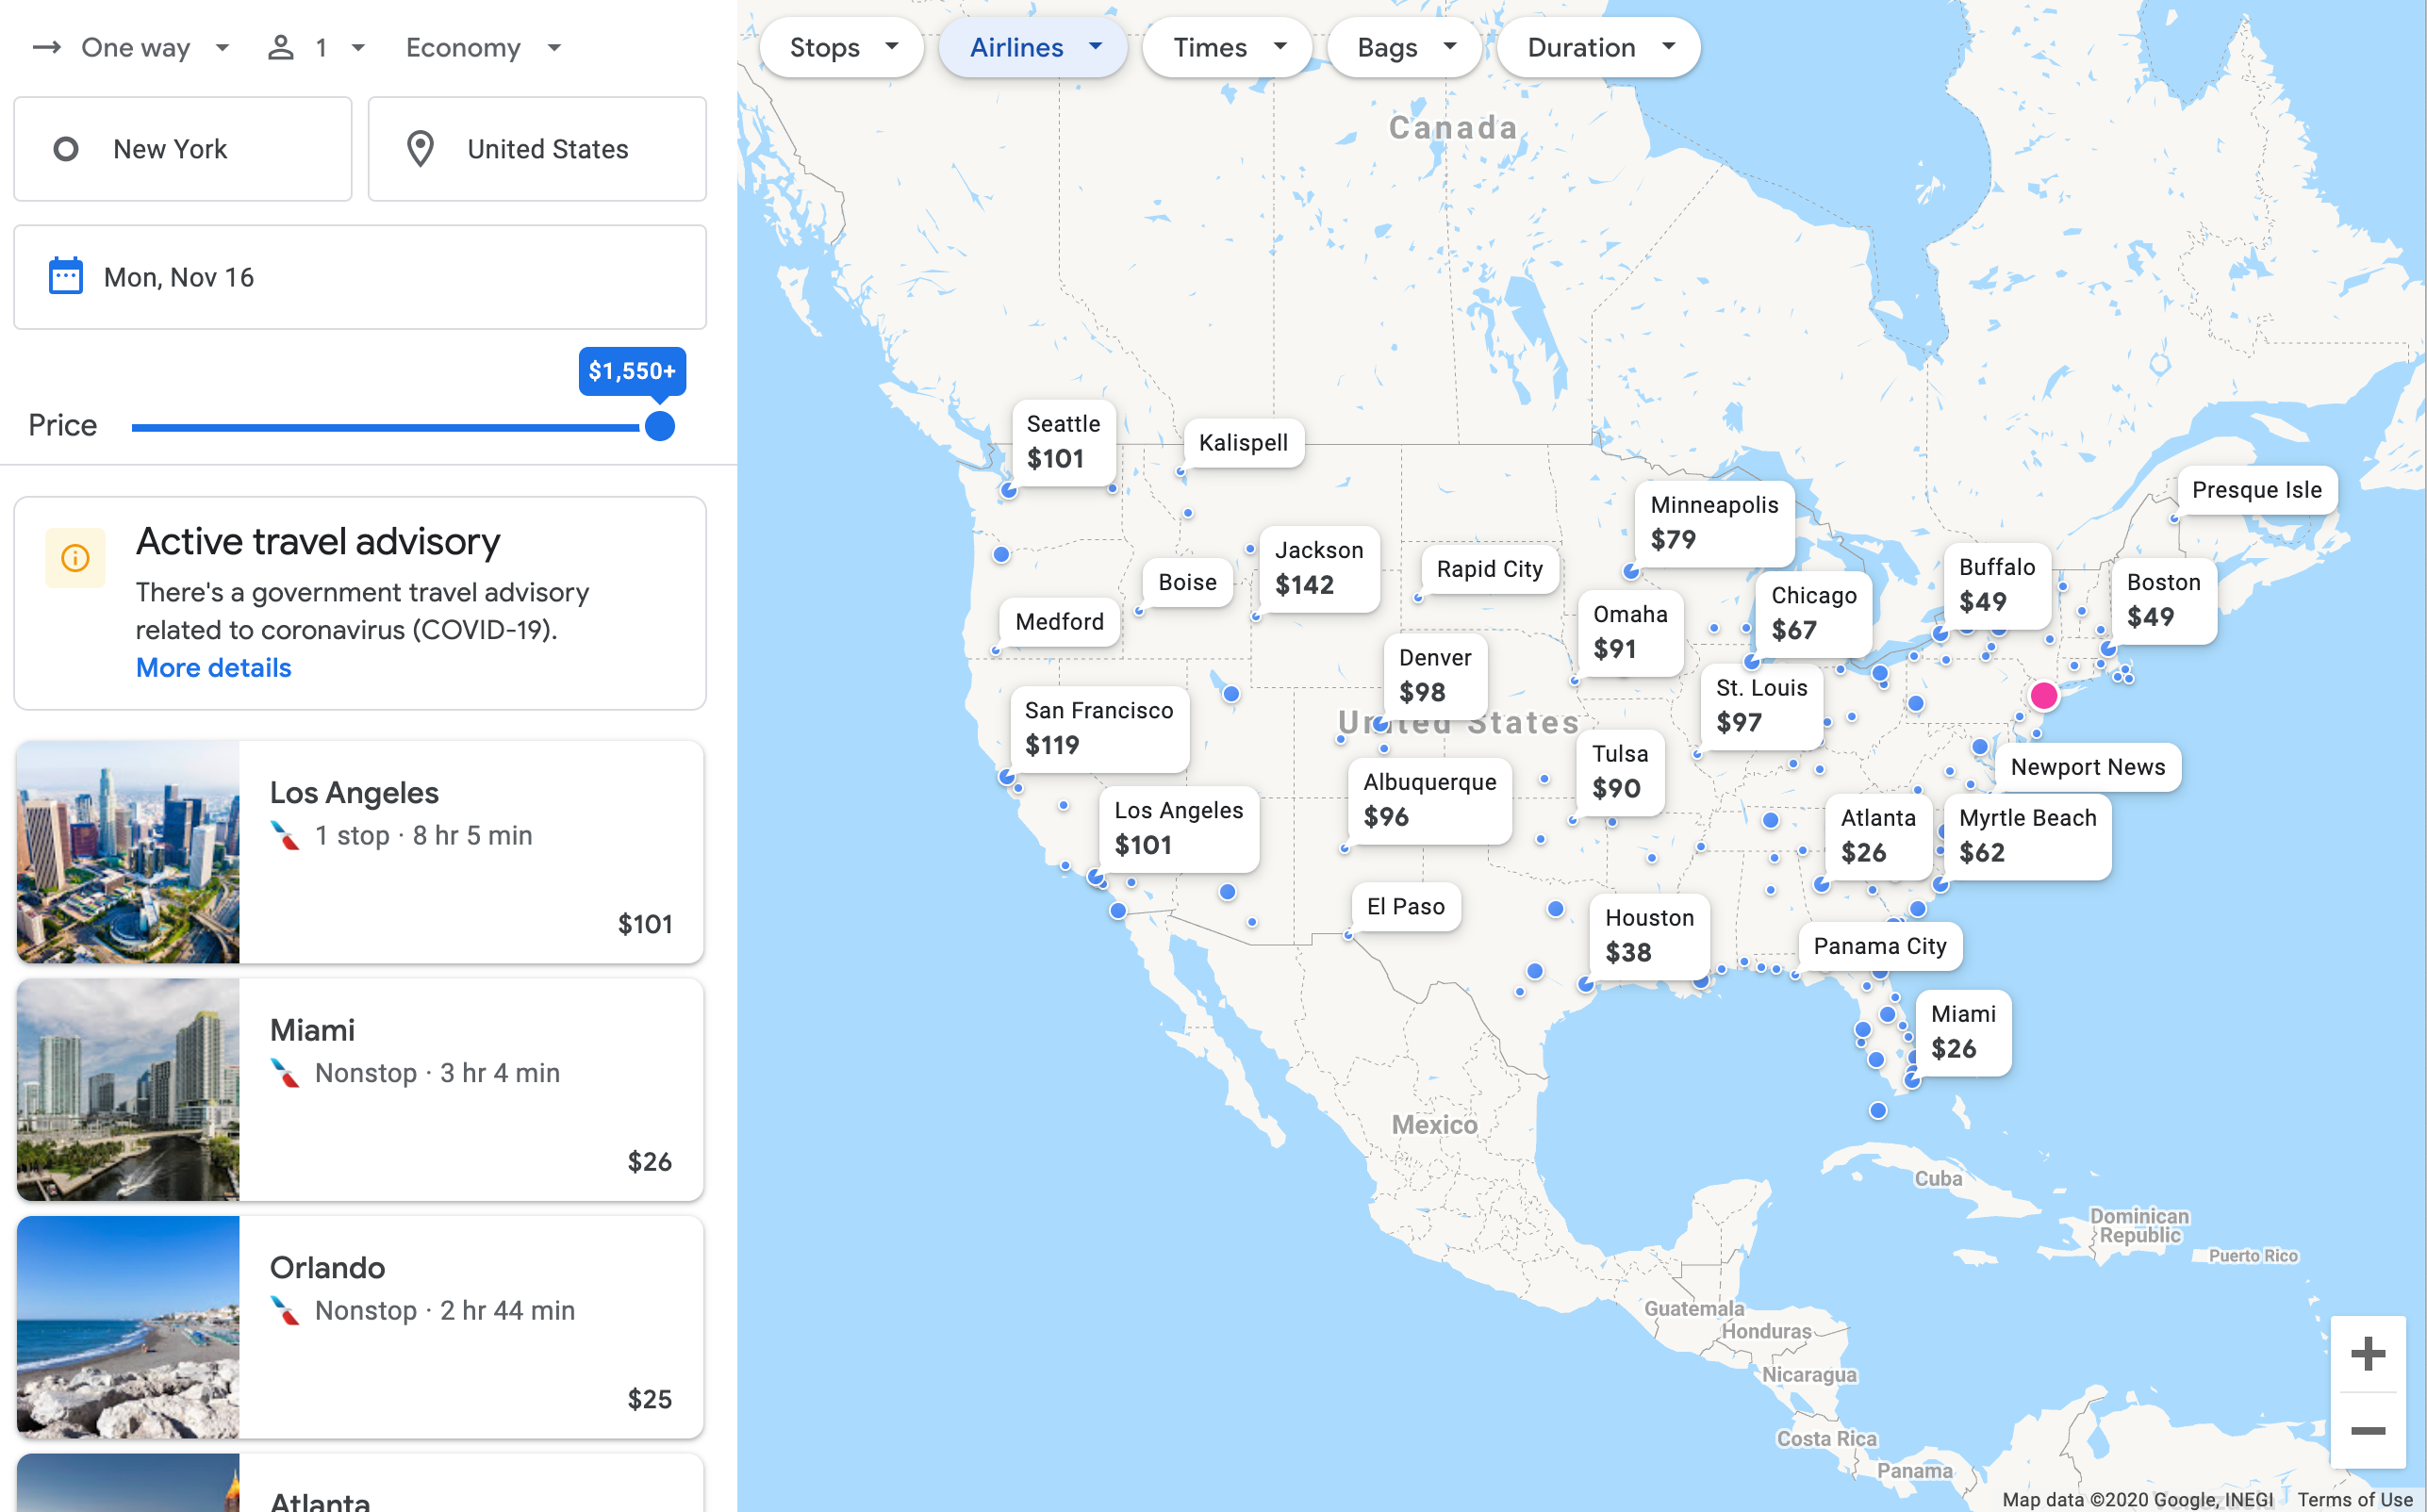Click the Chicago $67 map label
This screenshot has width=2427, height=1512.
point(1813,612)
